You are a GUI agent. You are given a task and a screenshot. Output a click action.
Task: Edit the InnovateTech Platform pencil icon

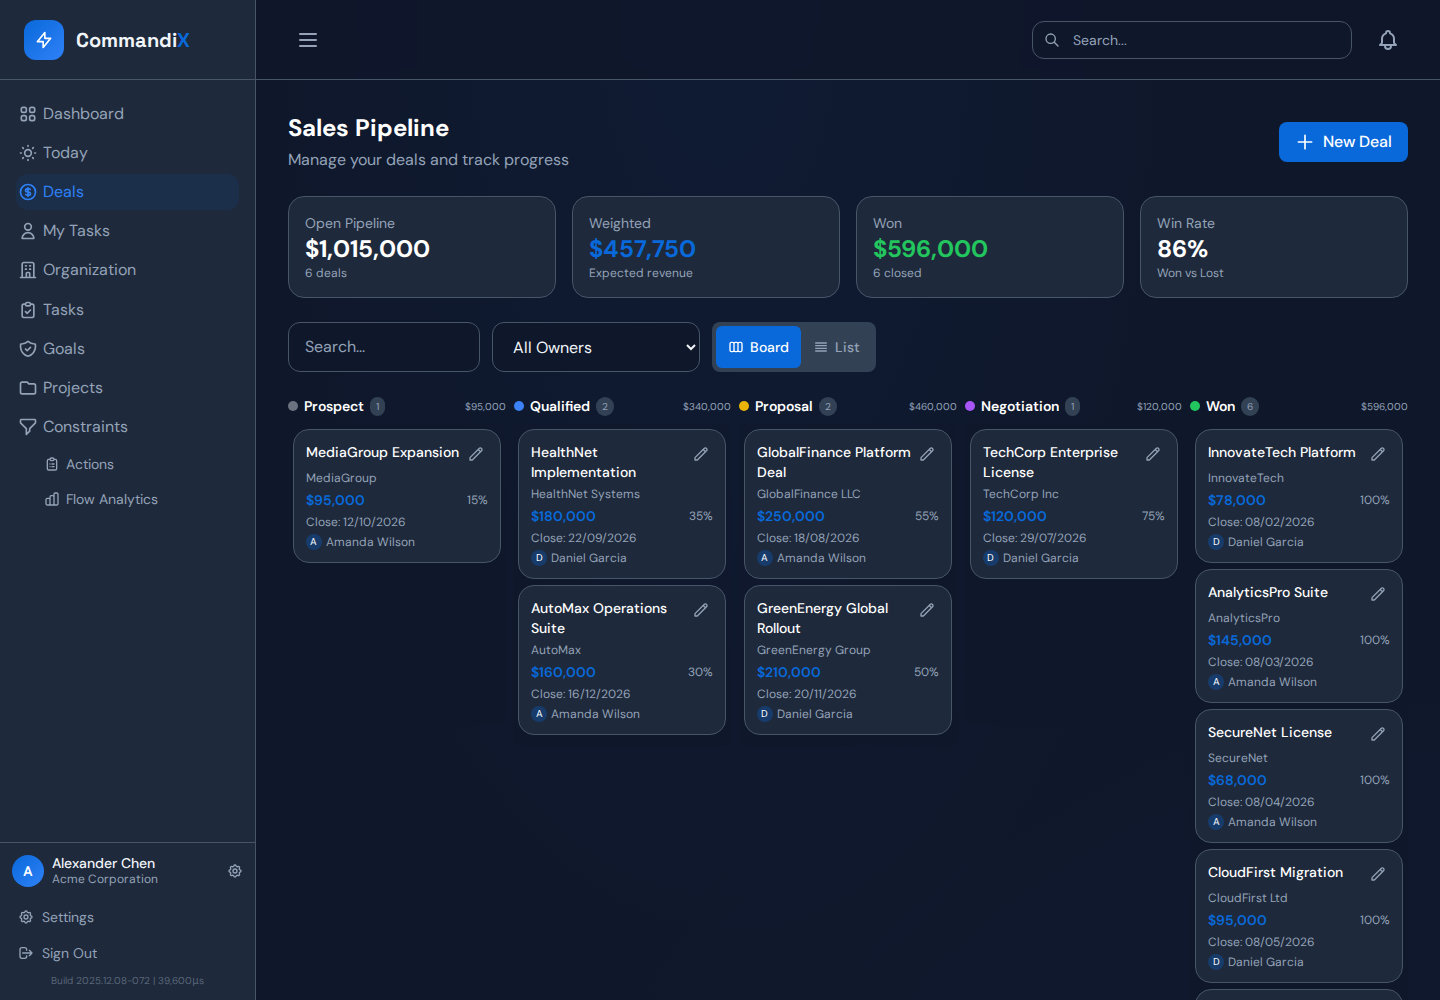tap(1378, 454)
